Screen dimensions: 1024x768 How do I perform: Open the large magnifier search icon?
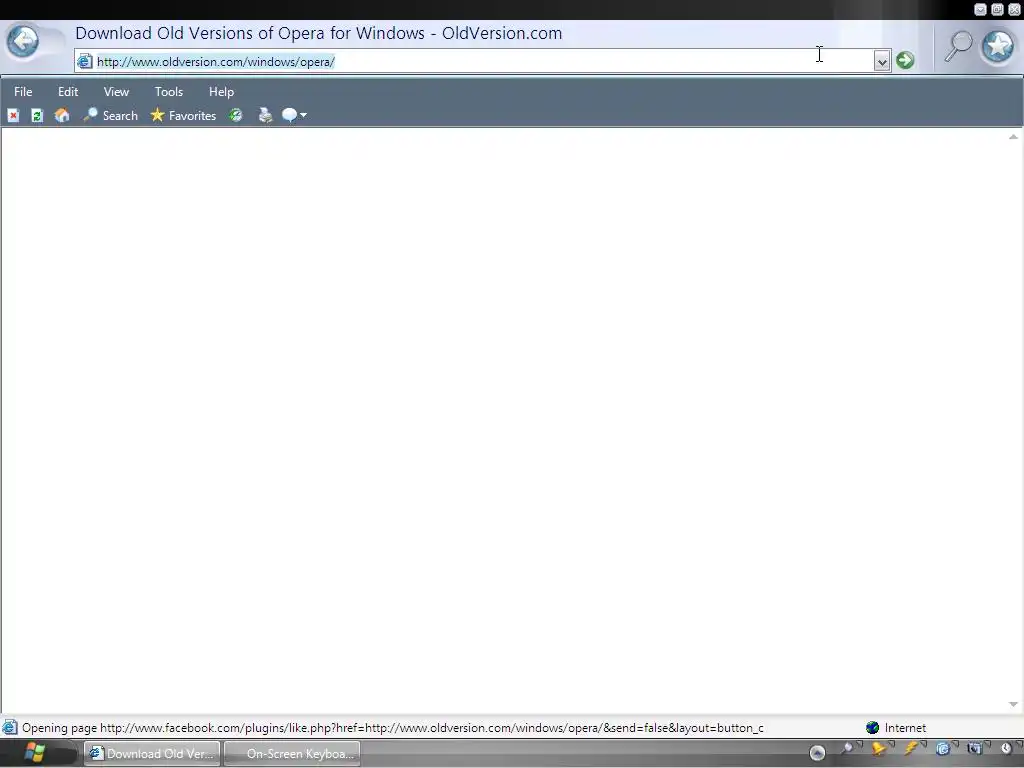tap(958, 46)
